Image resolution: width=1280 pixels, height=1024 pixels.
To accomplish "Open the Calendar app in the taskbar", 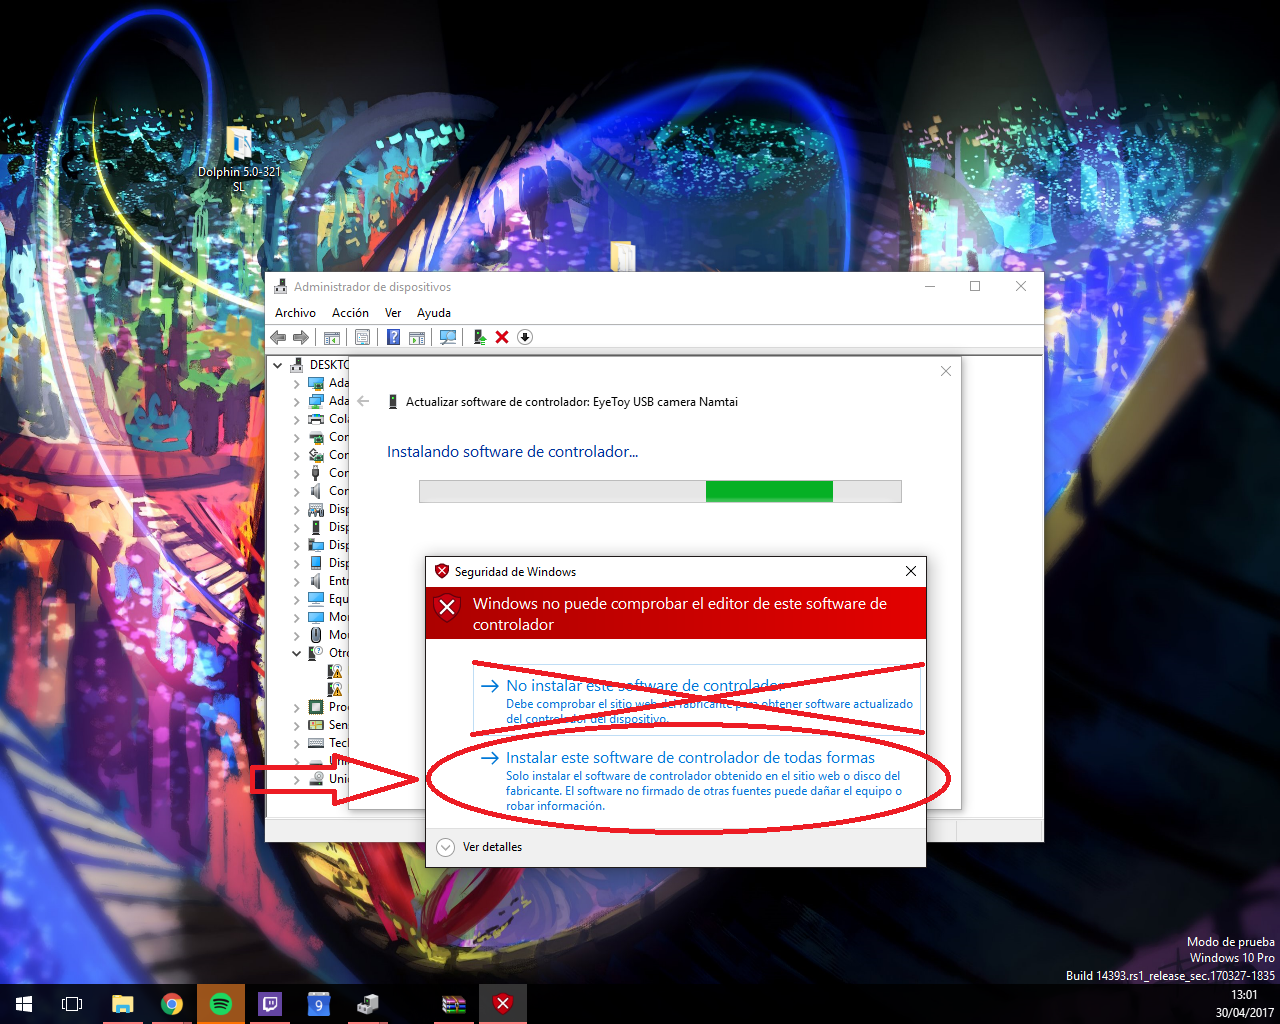I will tap(319, 1004).
